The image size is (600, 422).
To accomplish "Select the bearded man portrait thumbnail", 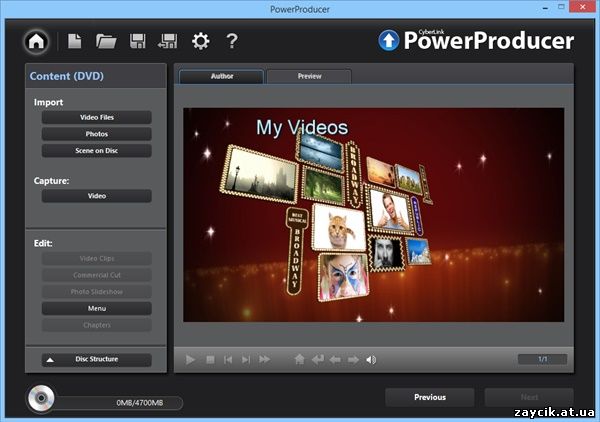I will [386, 253].
